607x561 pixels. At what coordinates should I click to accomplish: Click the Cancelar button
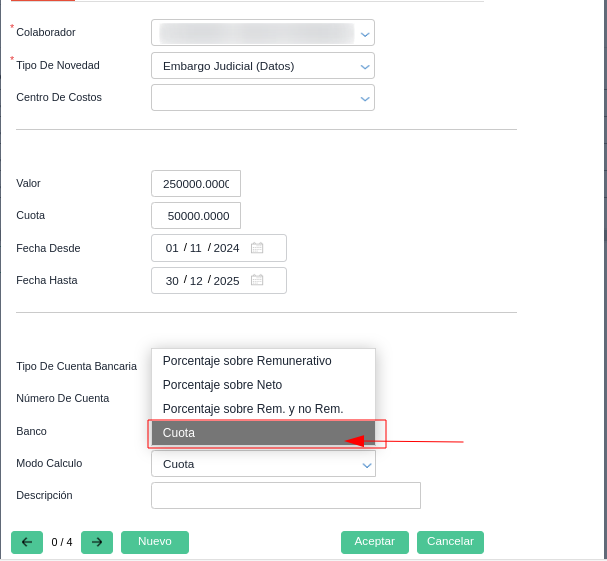[450, 542]
